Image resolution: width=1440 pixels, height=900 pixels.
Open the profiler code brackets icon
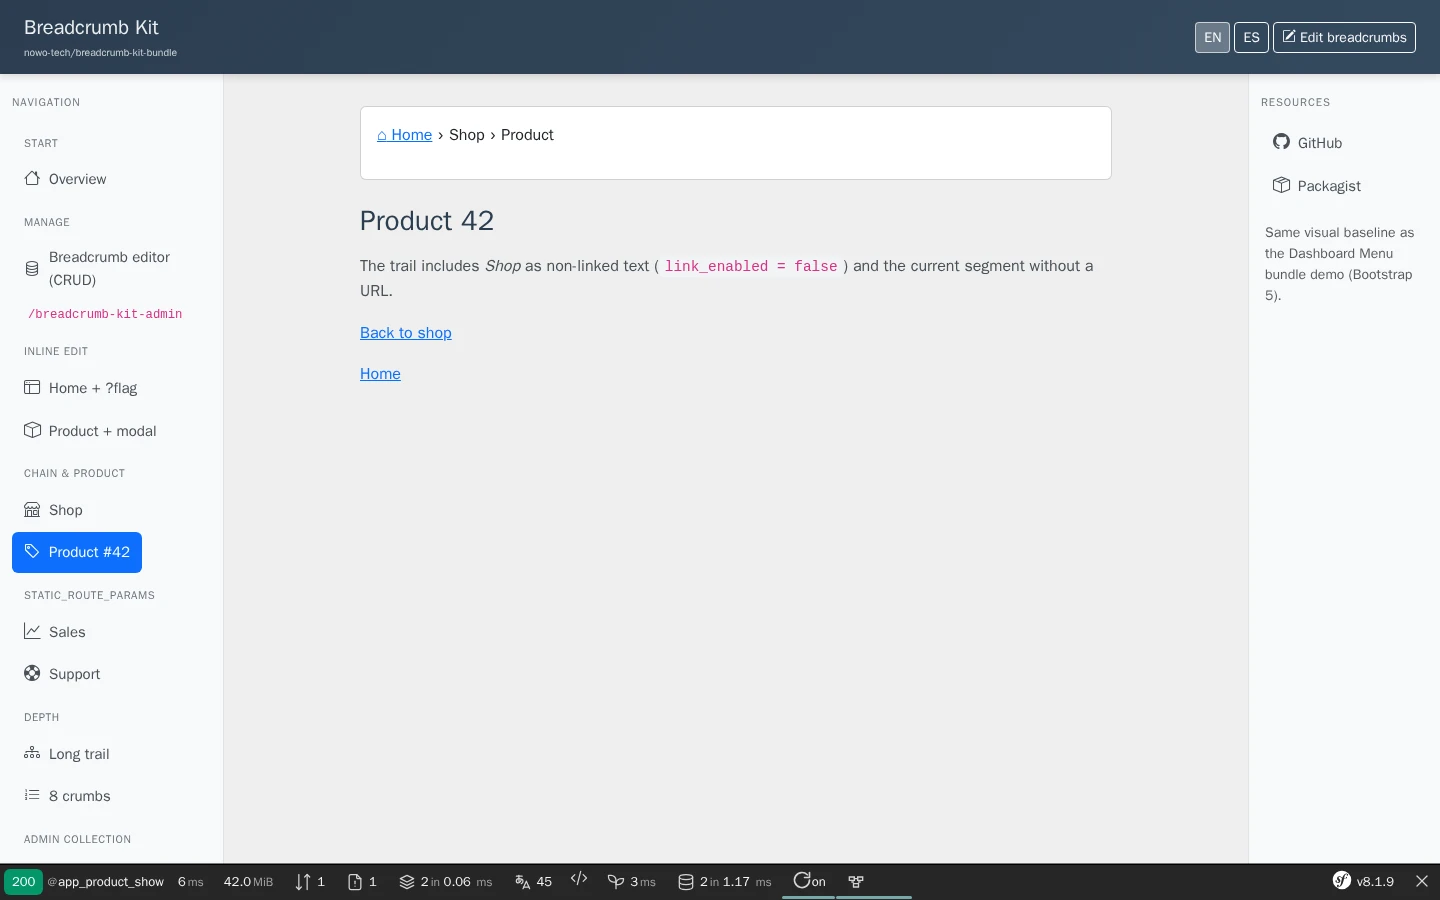coord(579,879)
